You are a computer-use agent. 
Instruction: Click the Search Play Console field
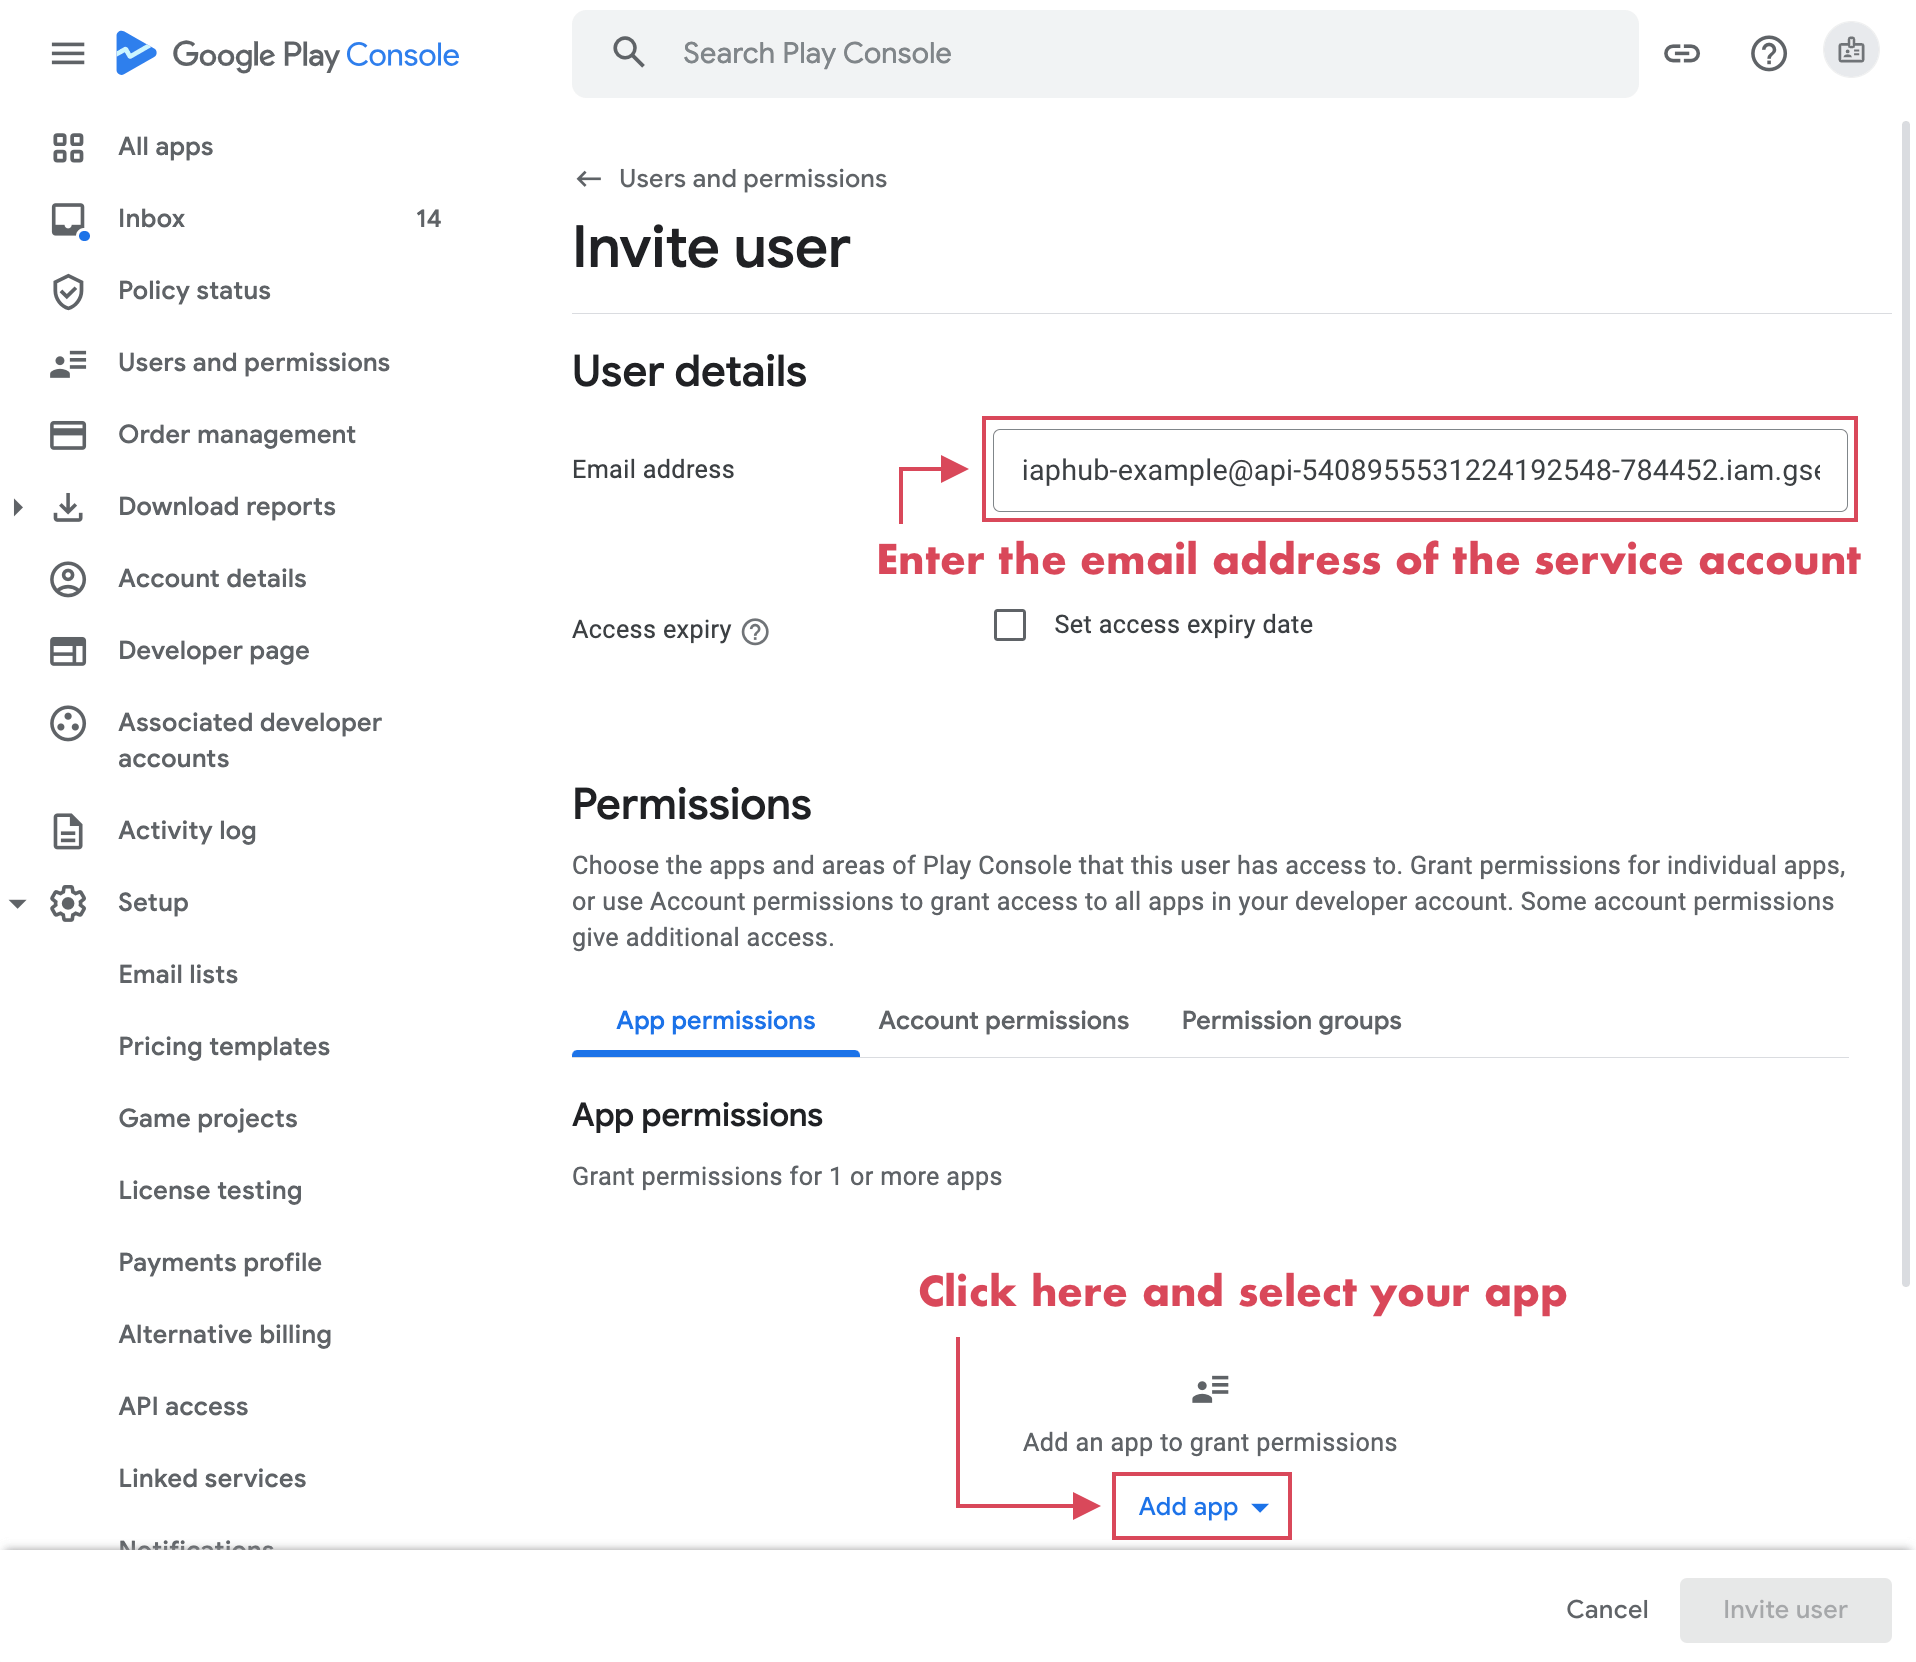coord(1104,54)
